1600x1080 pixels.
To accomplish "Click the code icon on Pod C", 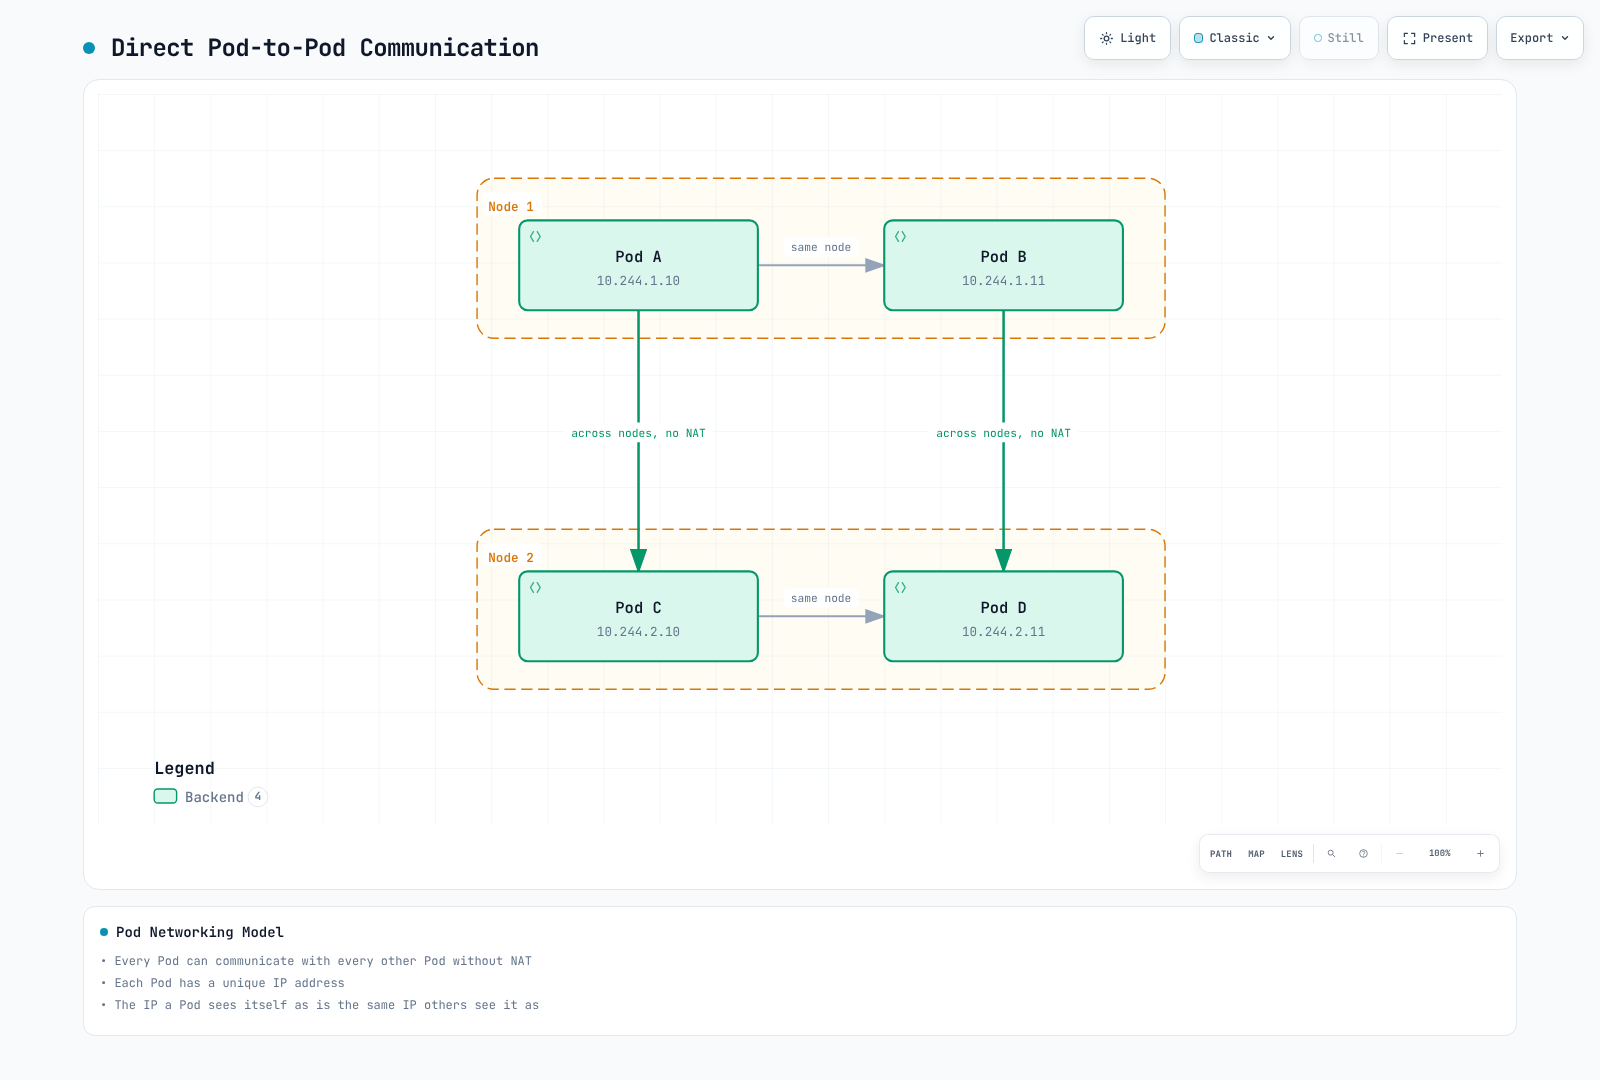I will (536, 588).
